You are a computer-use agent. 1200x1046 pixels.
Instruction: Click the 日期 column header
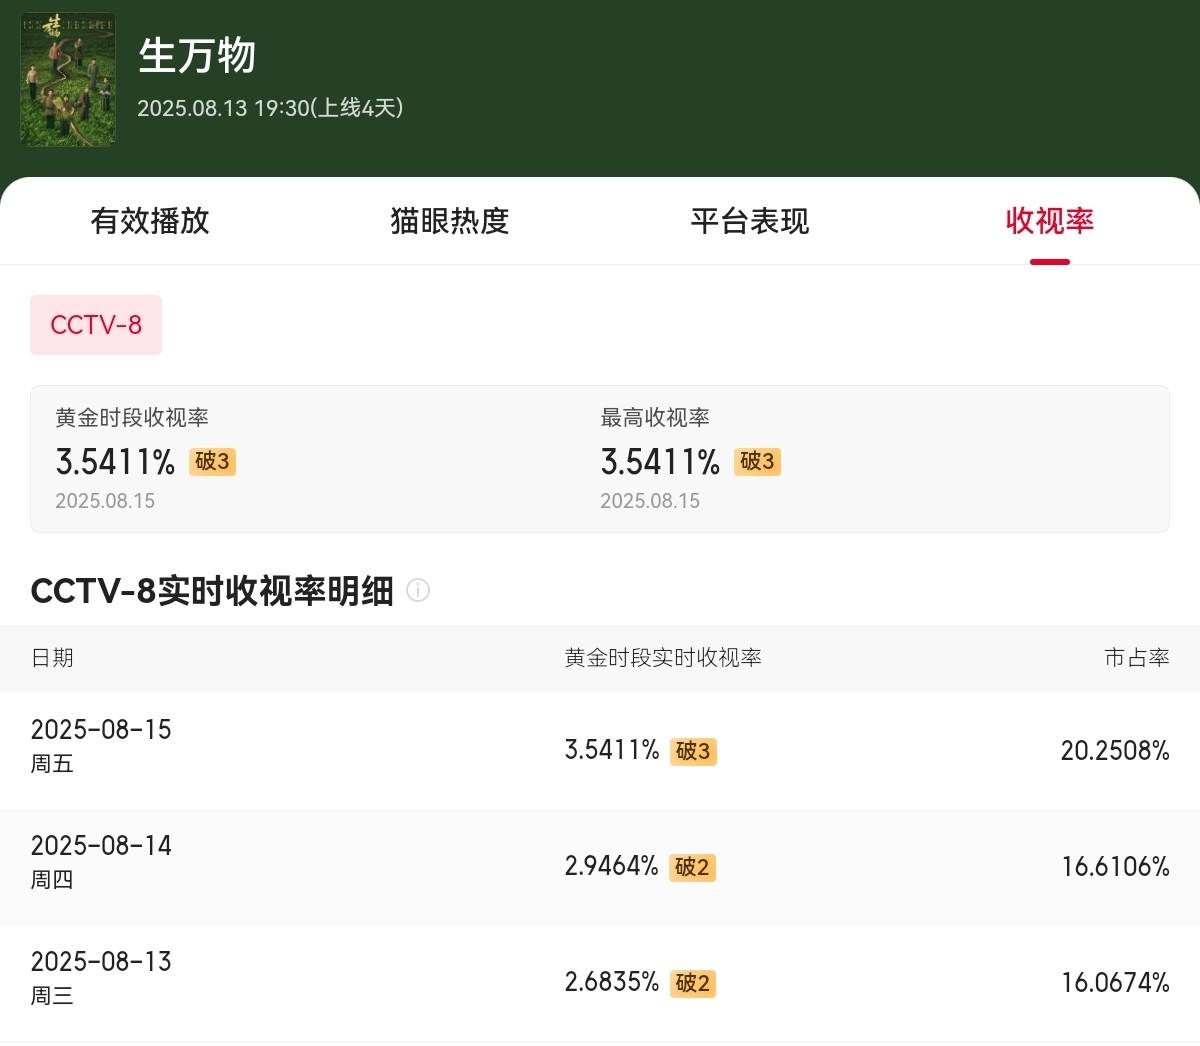[52, 658]
